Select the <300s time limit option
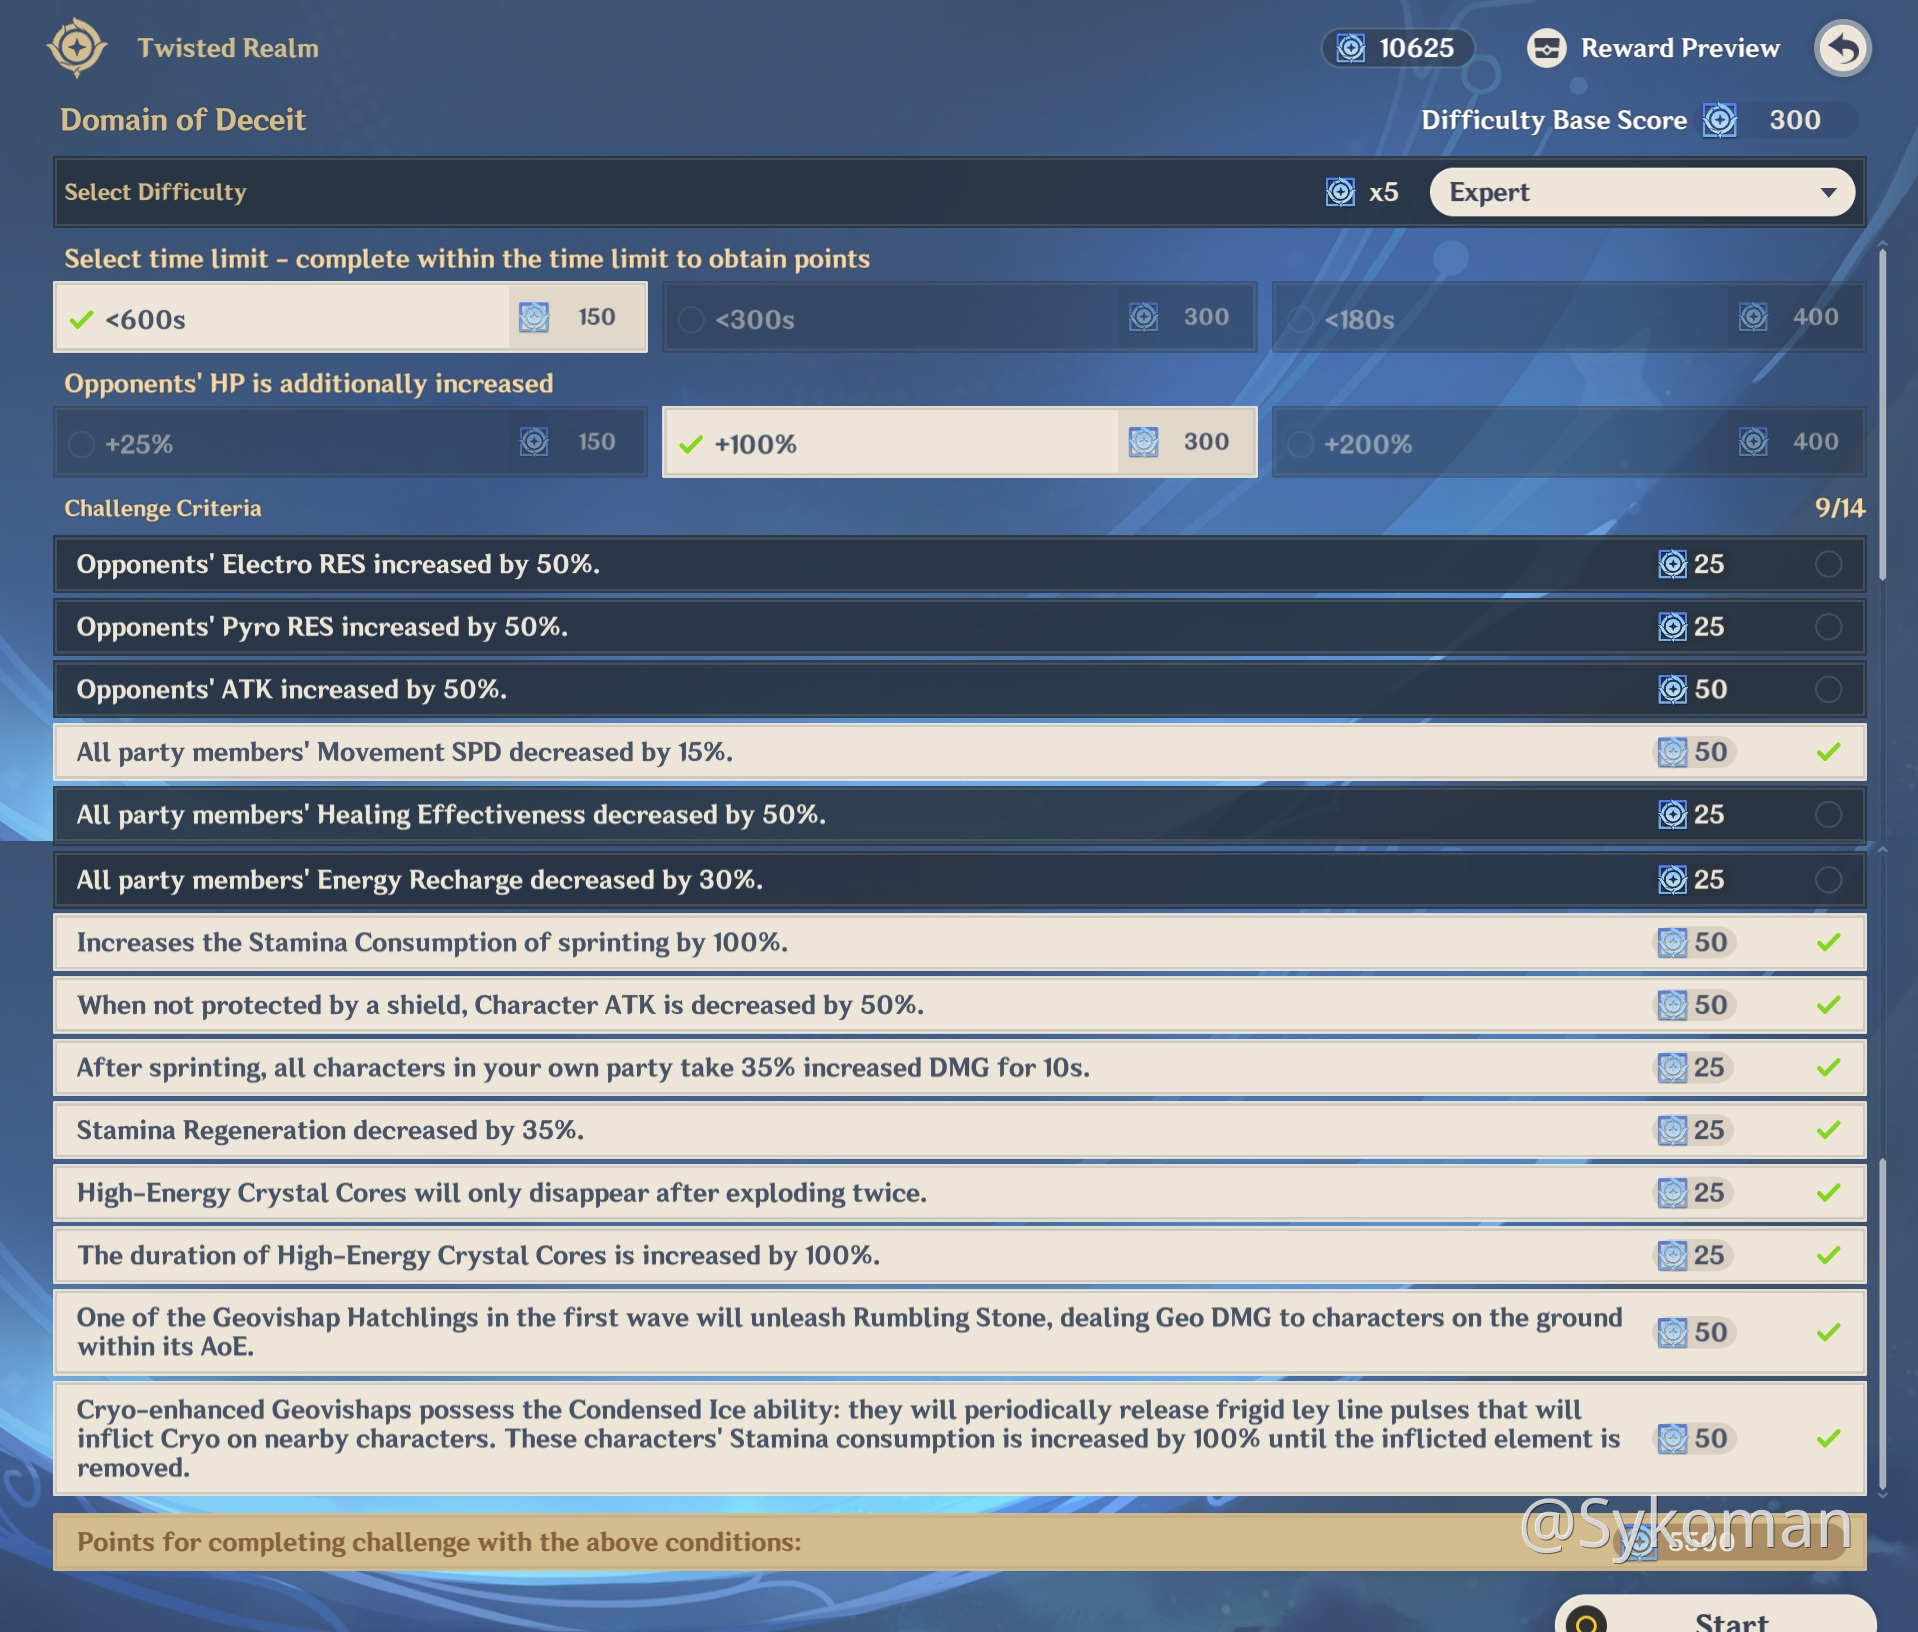Viewport: 1918px width, 1632px height. tap(958, 318)
